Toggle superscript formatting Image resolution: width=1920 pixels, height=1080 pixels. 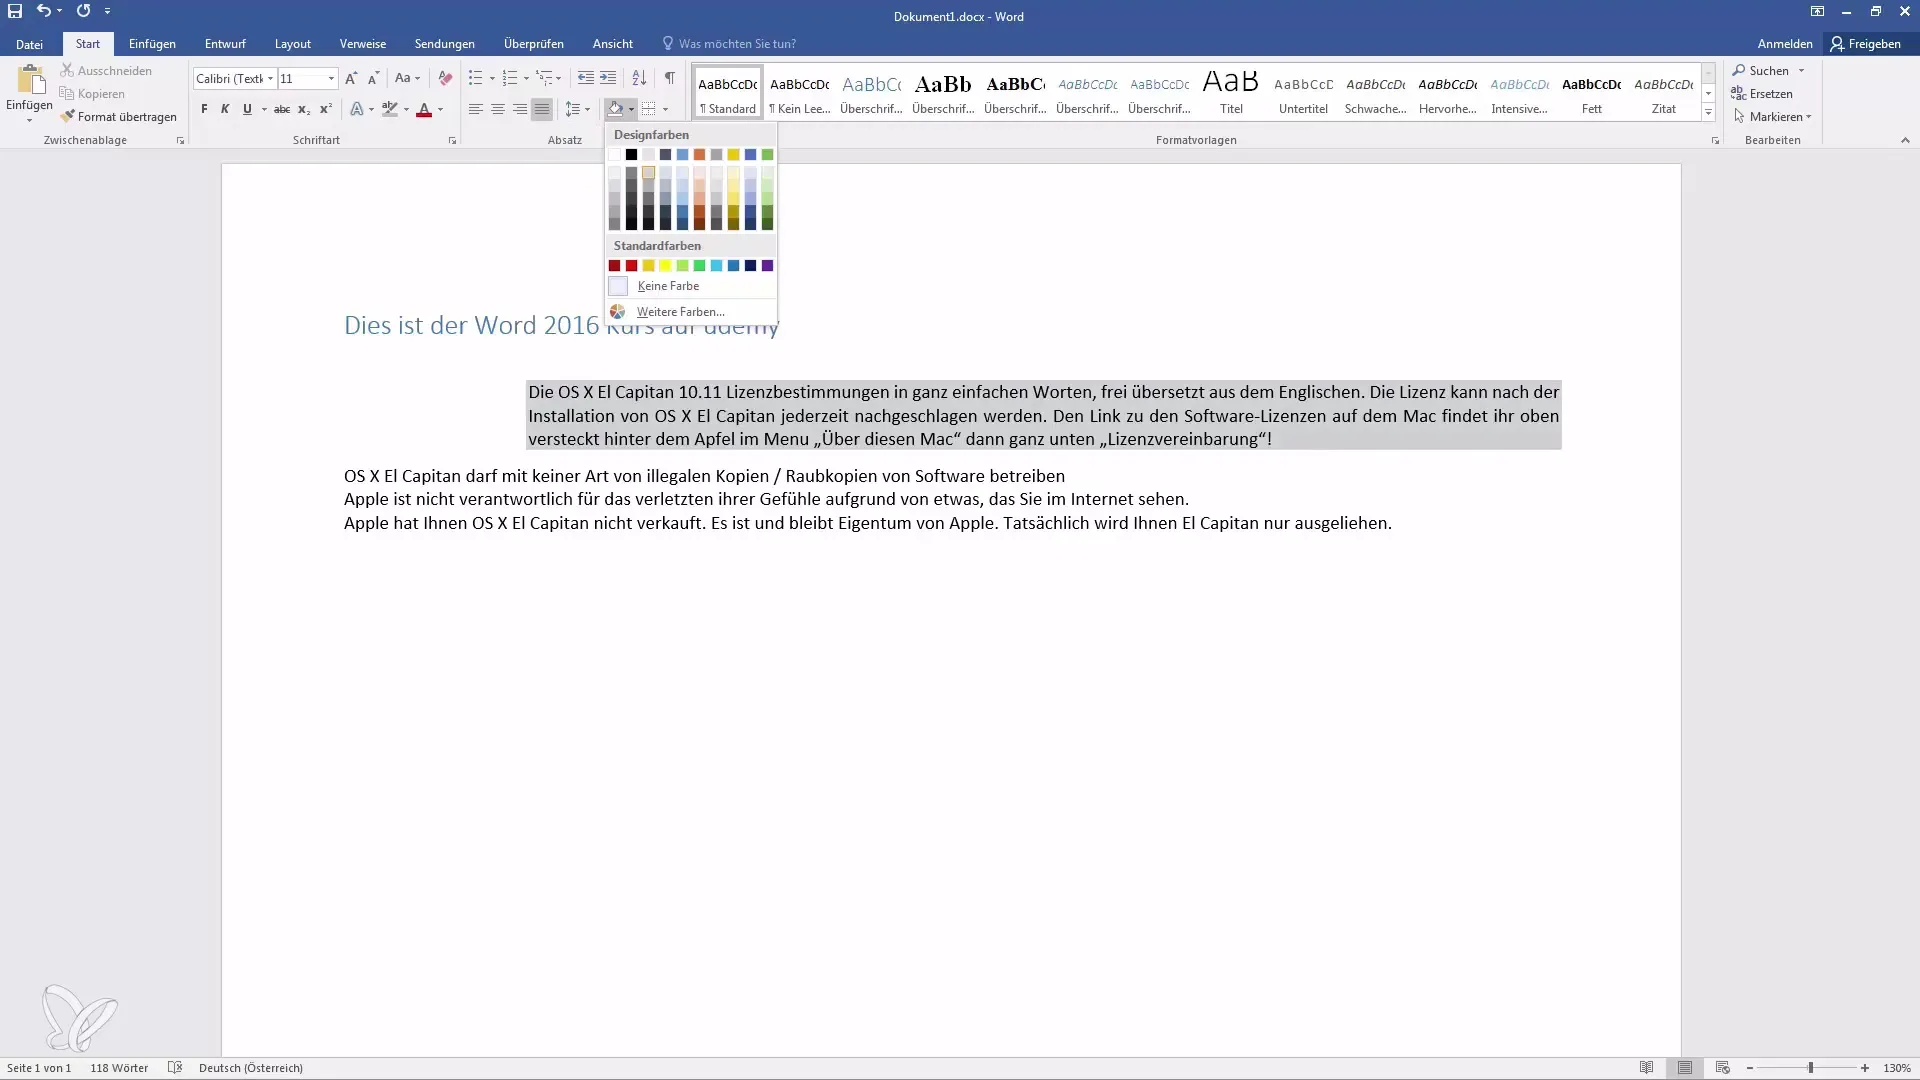click(x=326, y=109)
